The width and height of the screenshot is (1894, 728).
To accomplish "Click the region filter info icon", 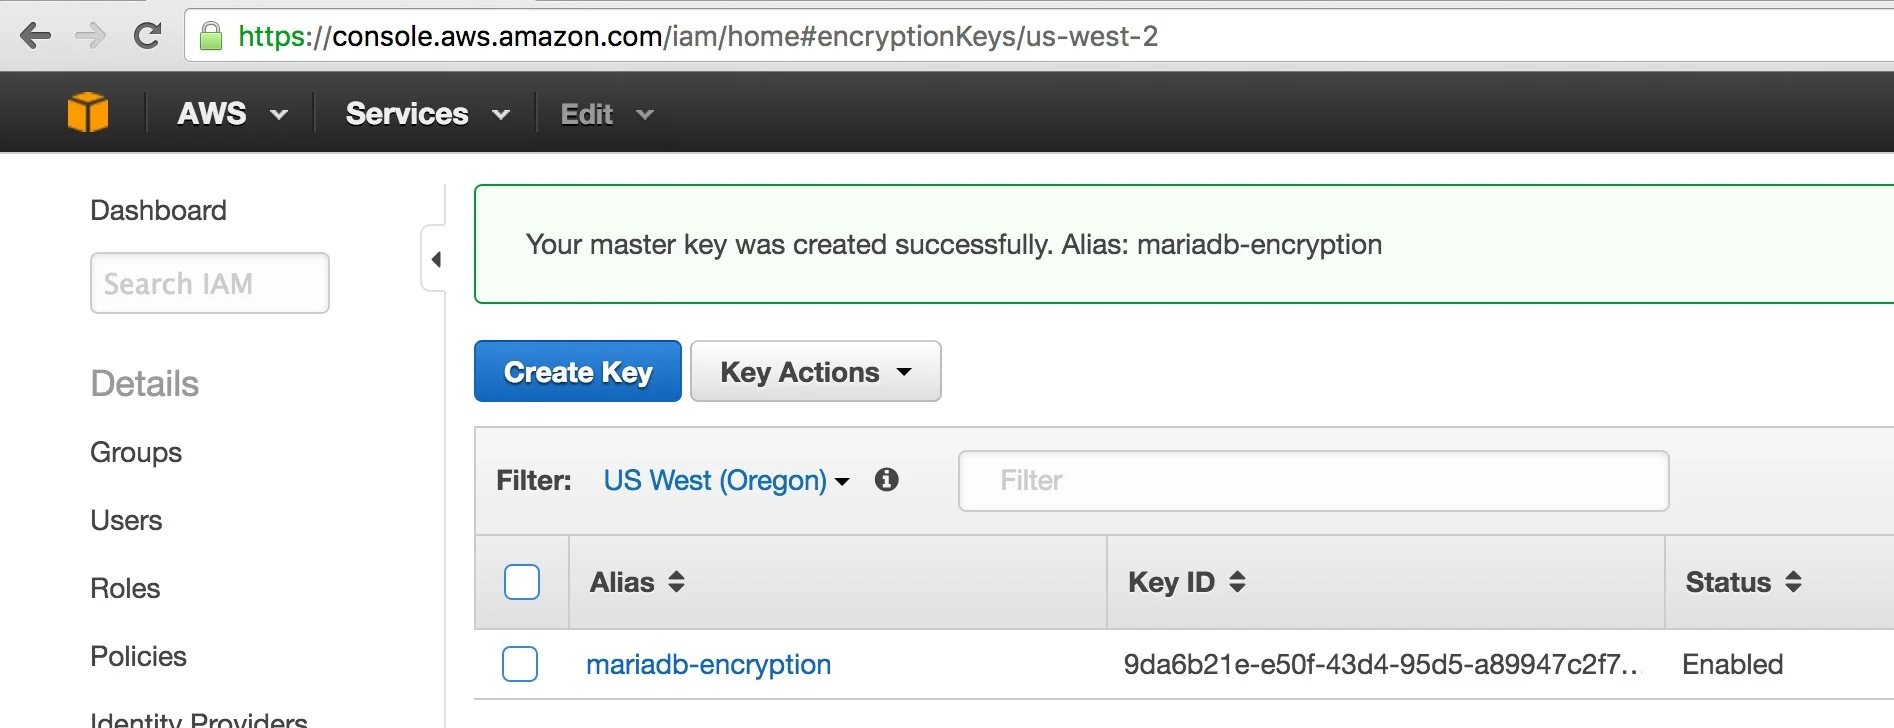I will (x=886, y=480).
